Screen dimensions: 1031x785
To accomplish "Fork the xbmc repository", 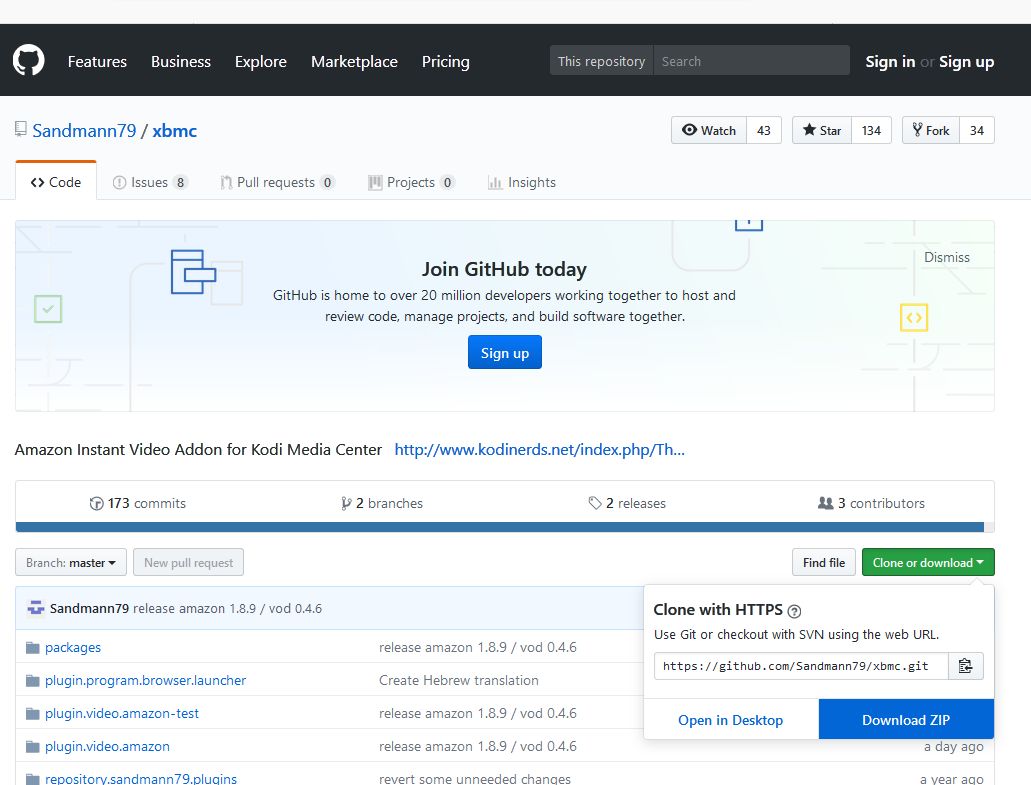I will [x=931, y=130].
